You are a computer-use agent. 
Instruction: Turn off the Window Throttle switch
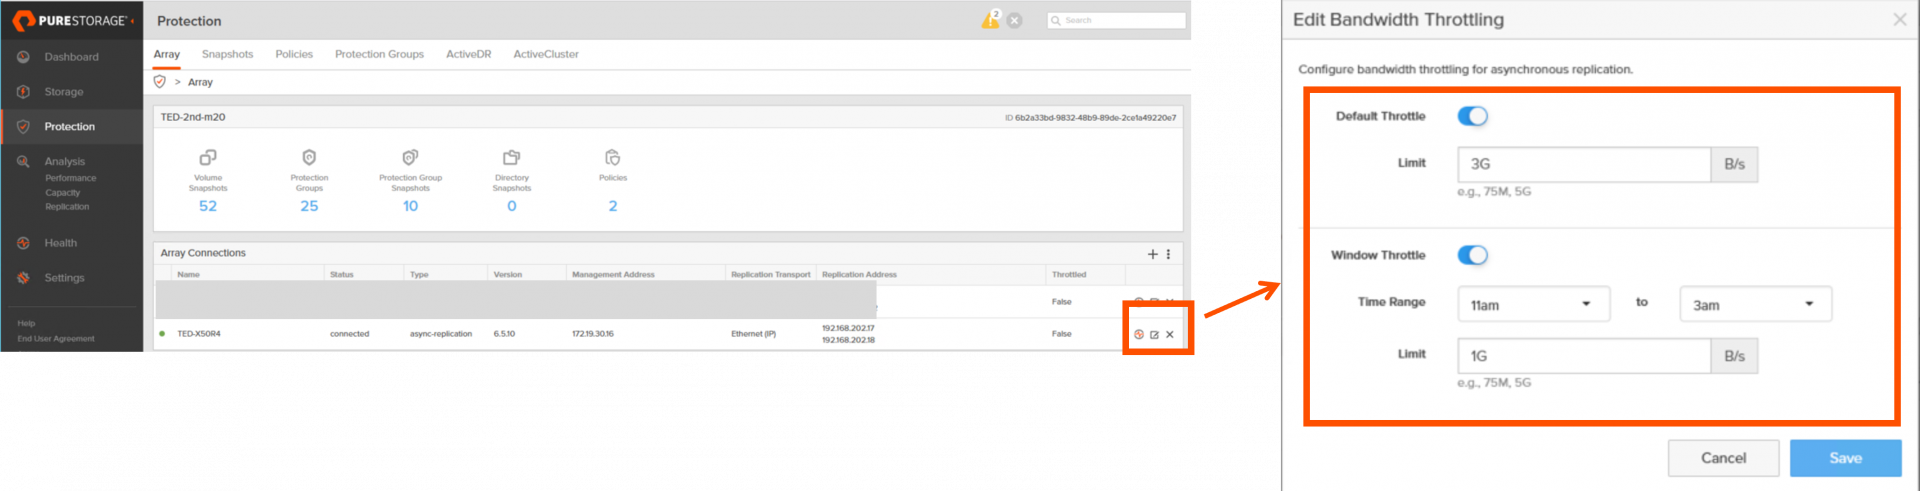click(x=1472, y=255)
